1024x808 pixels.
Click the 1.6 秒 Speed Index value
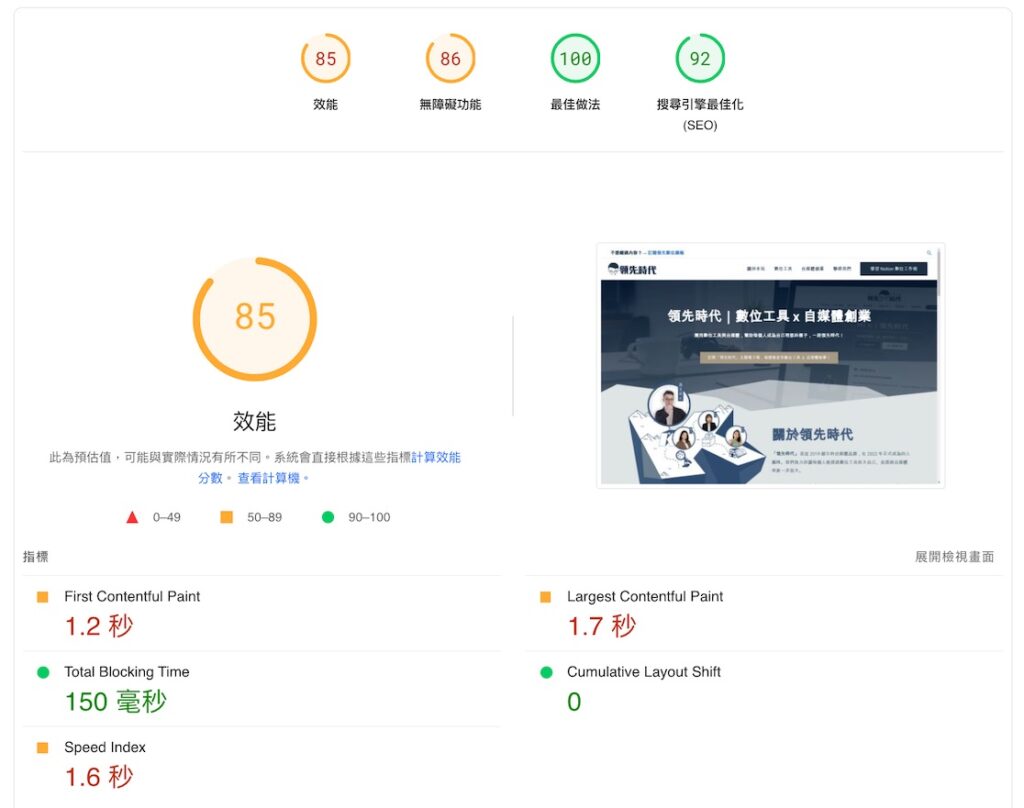(x=99, y=777)
